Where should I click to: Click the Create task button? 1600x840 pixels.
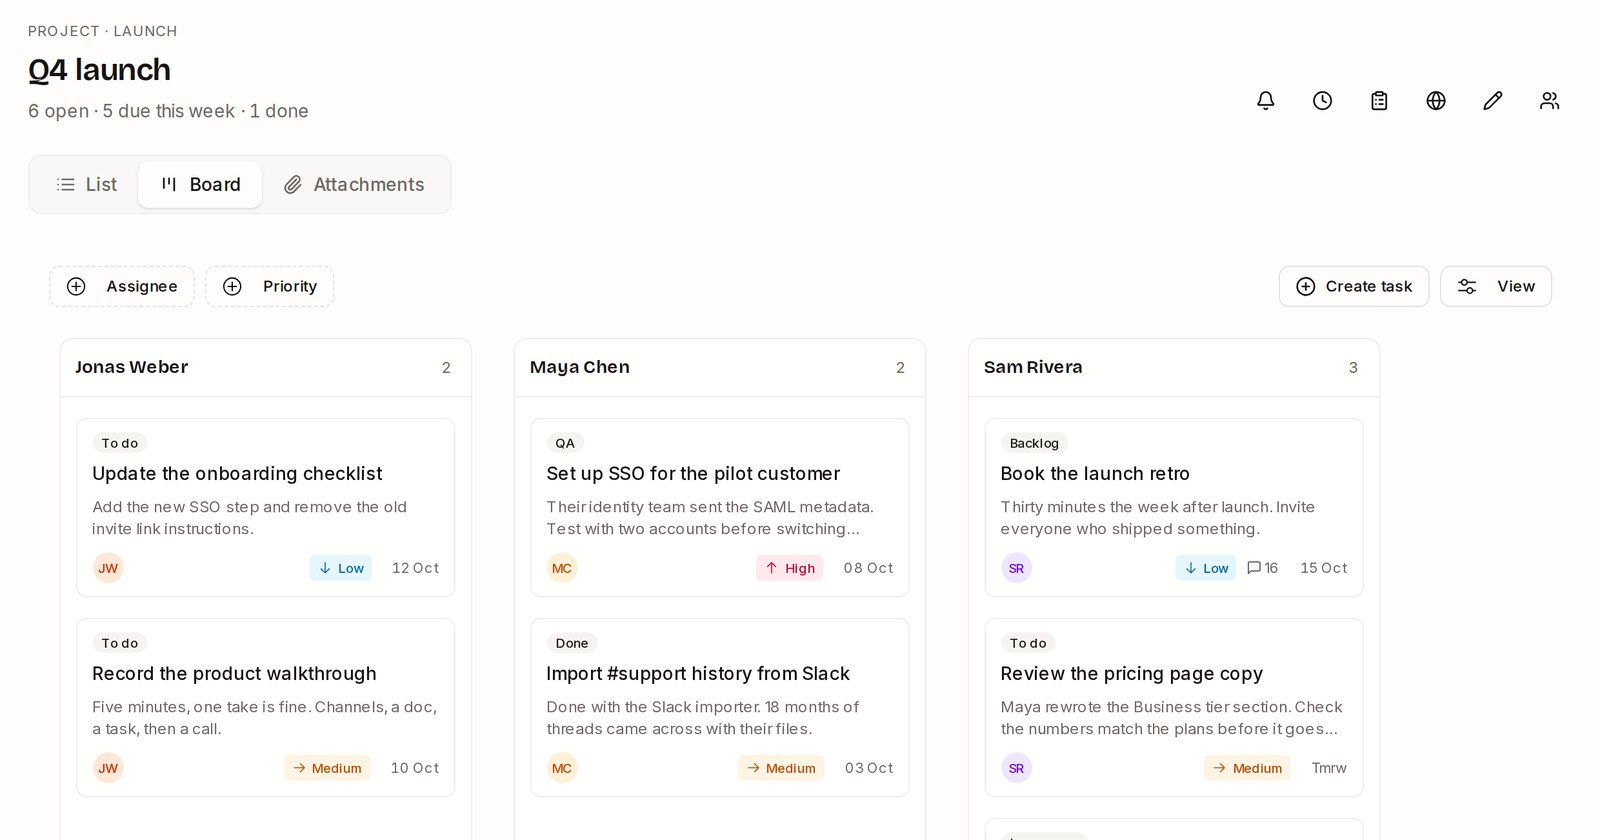tap(1354, 286)
